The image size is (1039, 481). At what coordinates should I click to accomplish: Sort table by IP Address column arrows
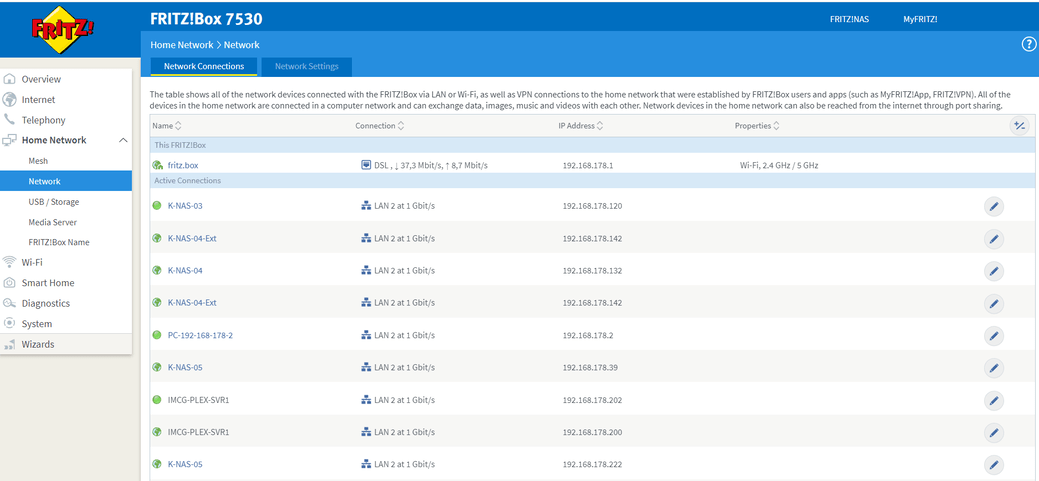600,126
